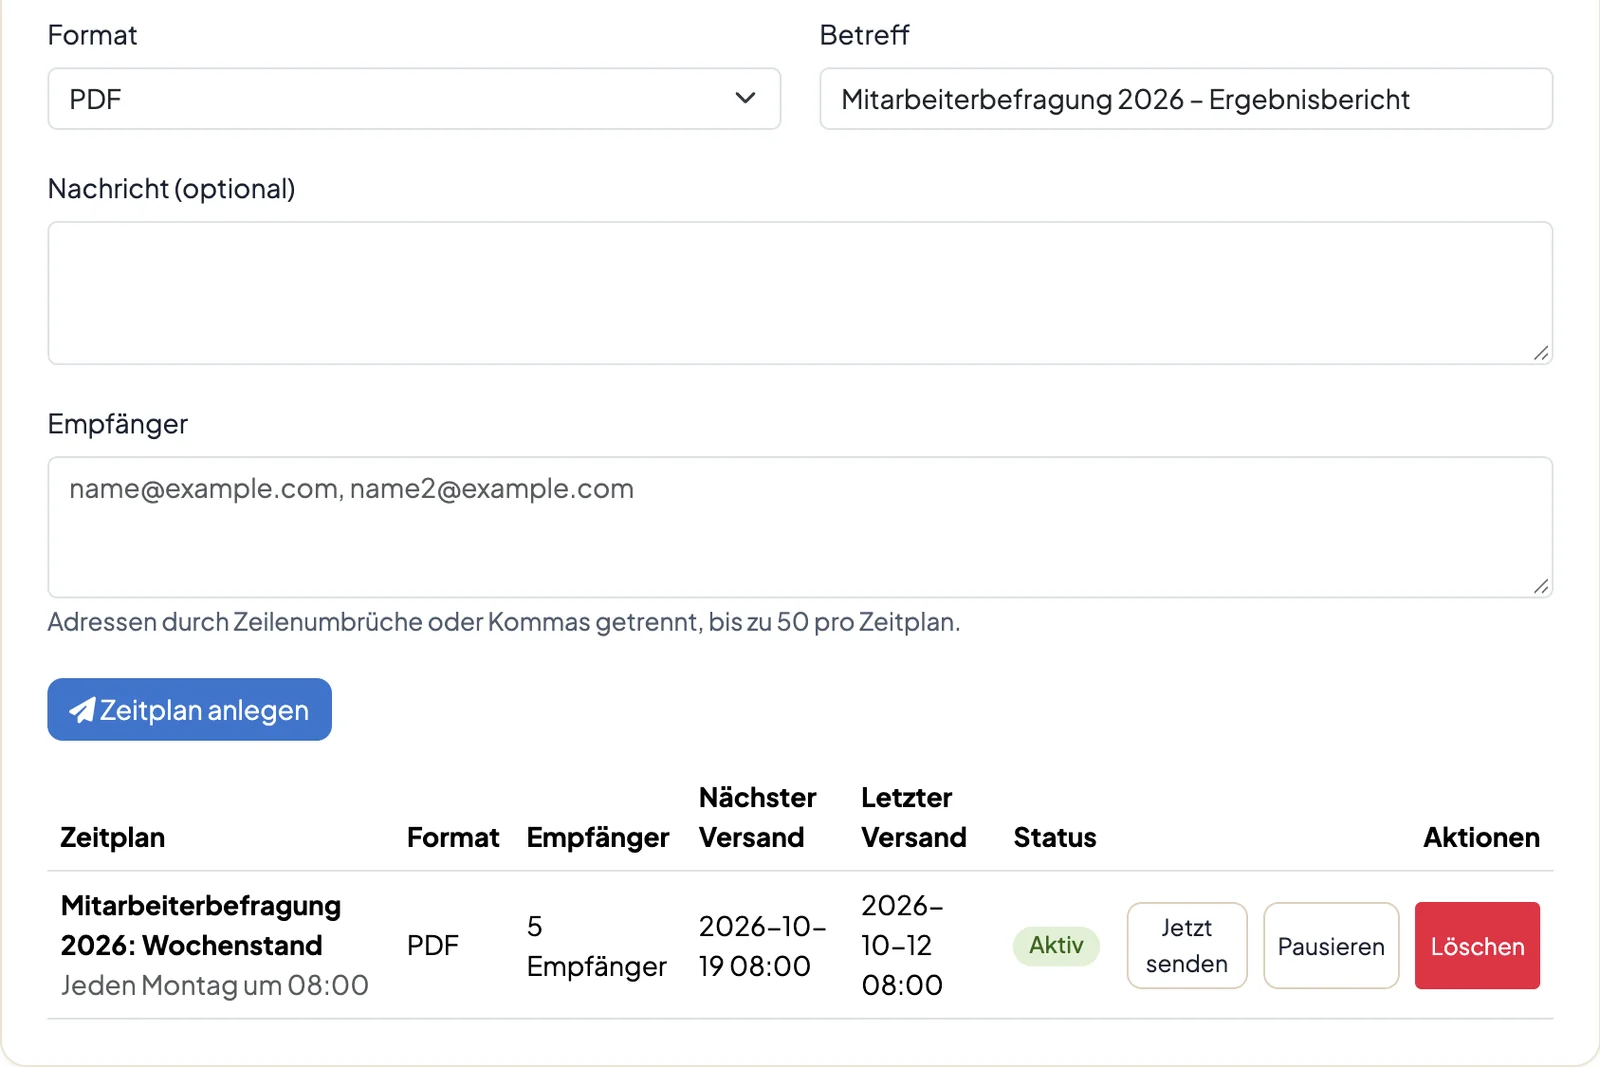Click the next dispatch date 2026-10-19 08:00
Image resolution: width=1600 pixels, height=1067 pixels.
click(x=763, y=946)
